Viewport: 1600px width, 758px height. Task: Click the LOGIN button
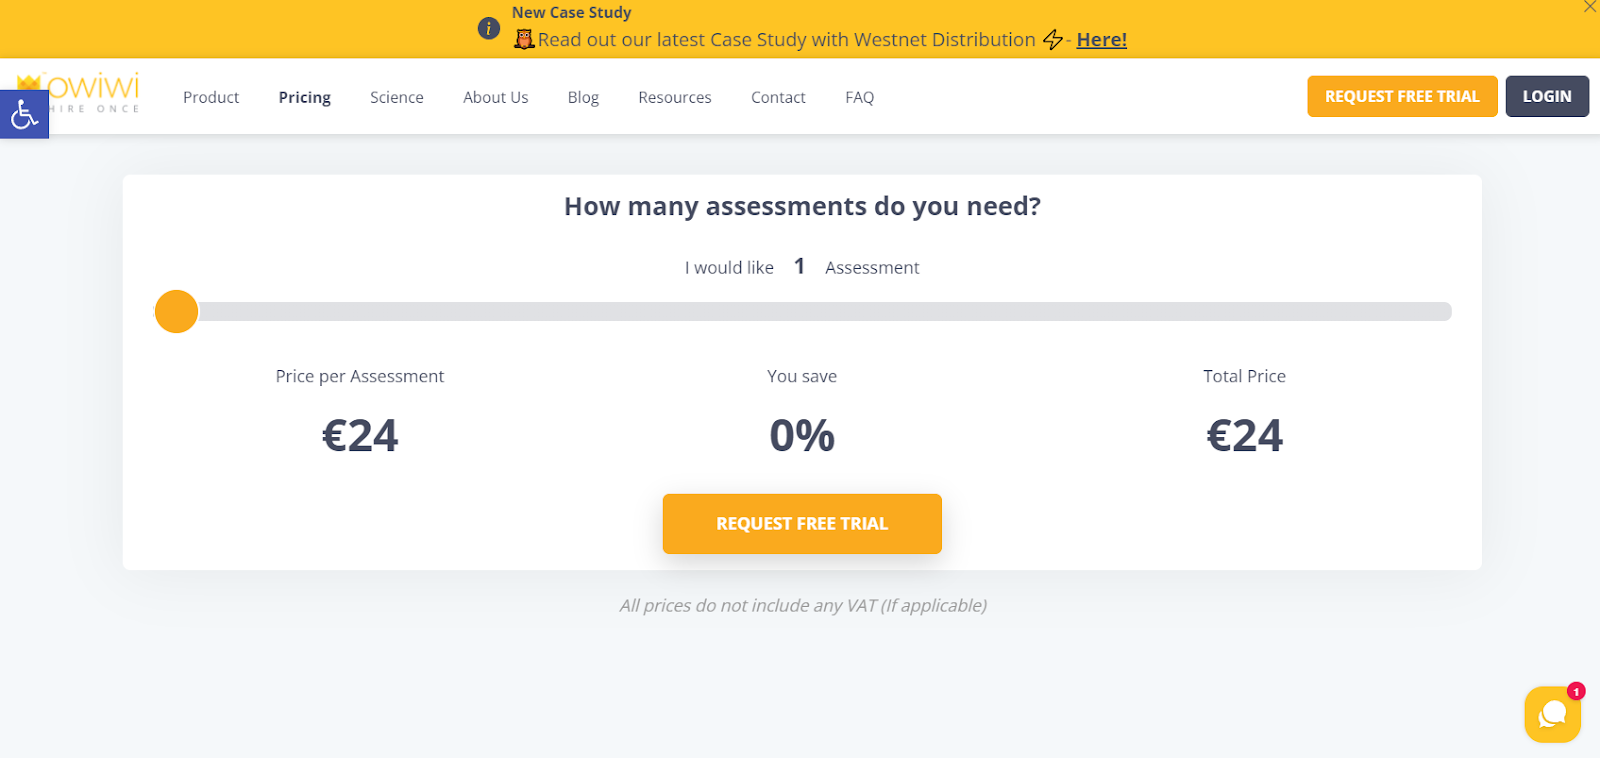tap(1546, 96)
